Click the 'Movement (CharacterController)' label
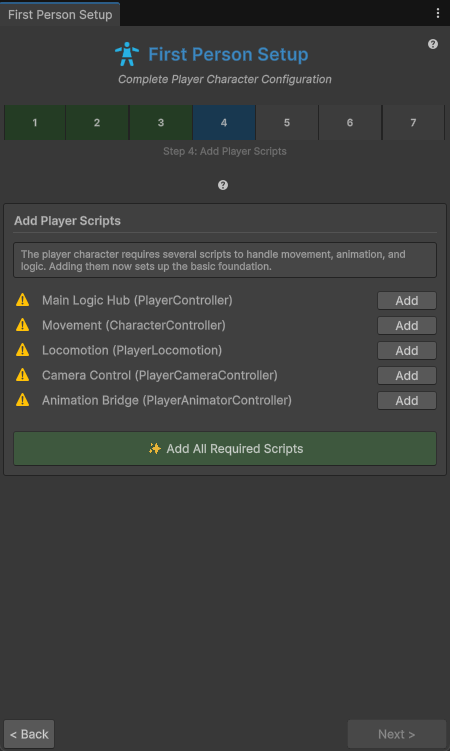The width and height of the screenshot is (450, 751). pyautogui.click(x=134, y=325)
